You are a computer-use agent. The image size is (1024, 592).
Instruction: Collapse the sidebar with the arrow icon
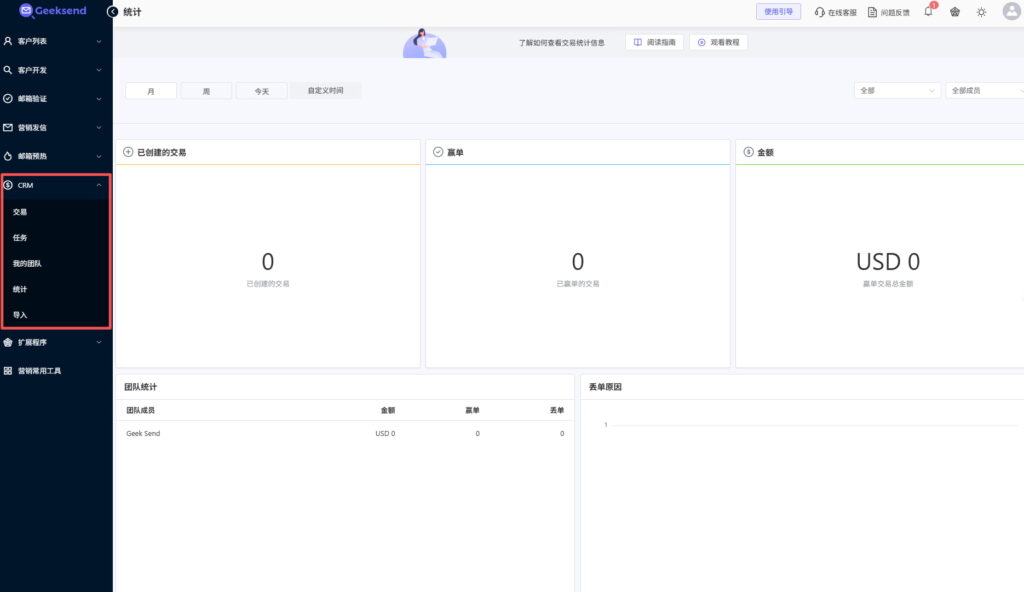click(112, 11)
